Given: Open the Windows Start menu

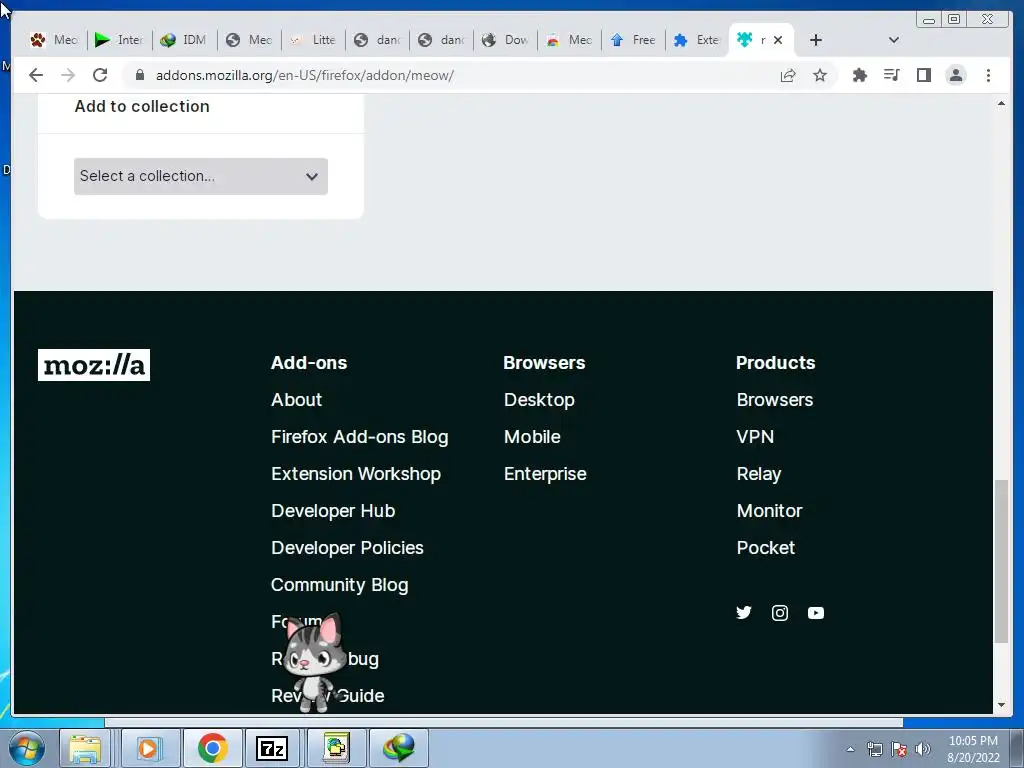Looking at the screenshot, I should pyautogui.click(x=27, y=748).
